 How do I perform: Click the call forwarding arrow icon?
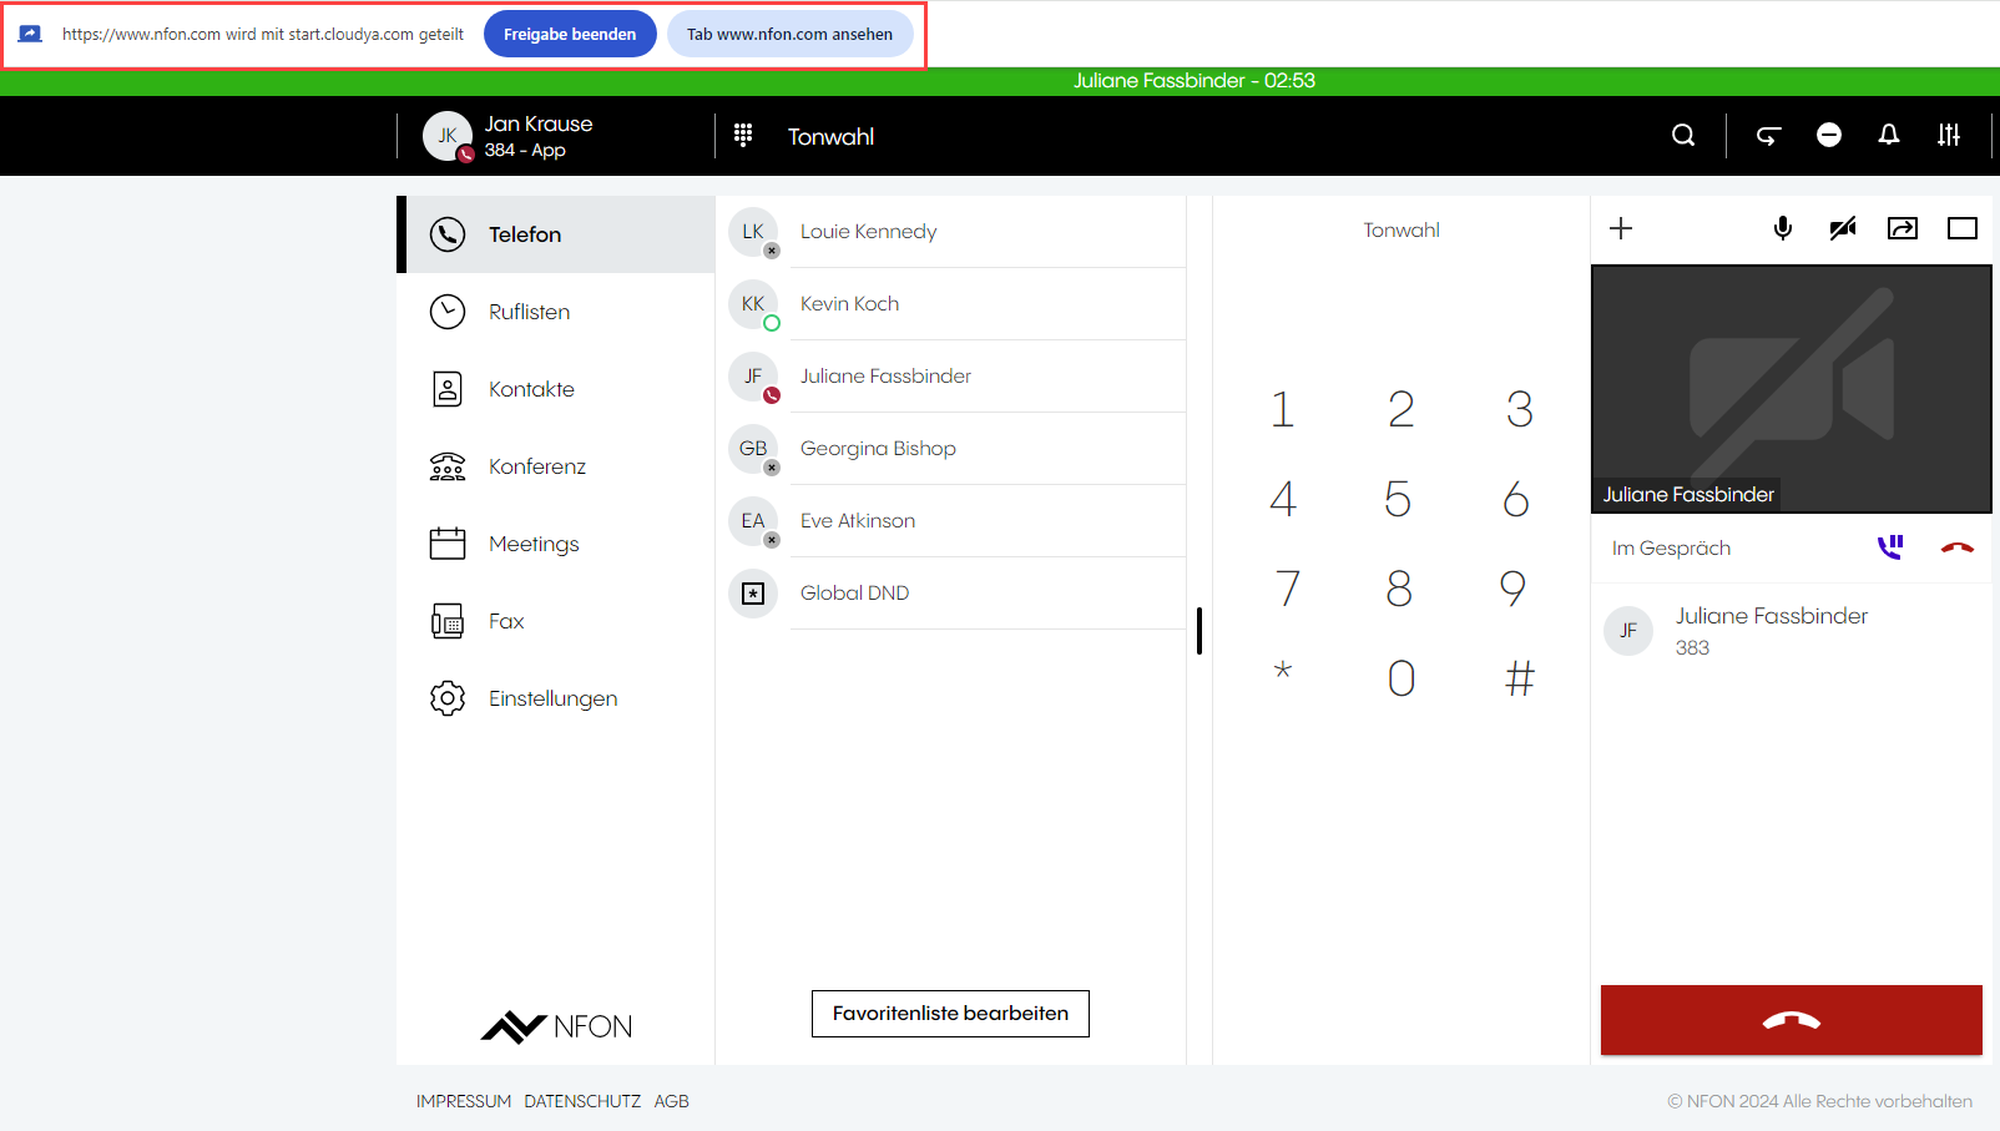[1768, 135]
